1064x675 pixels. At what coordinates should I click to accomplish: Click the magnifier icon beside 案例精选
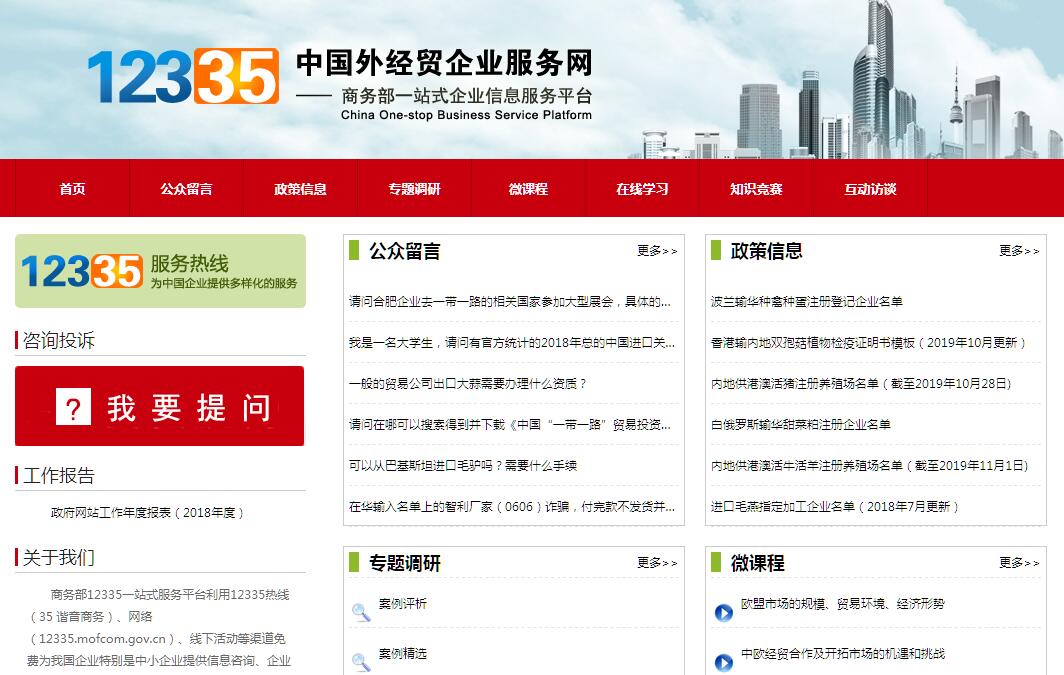coord(361,661)
